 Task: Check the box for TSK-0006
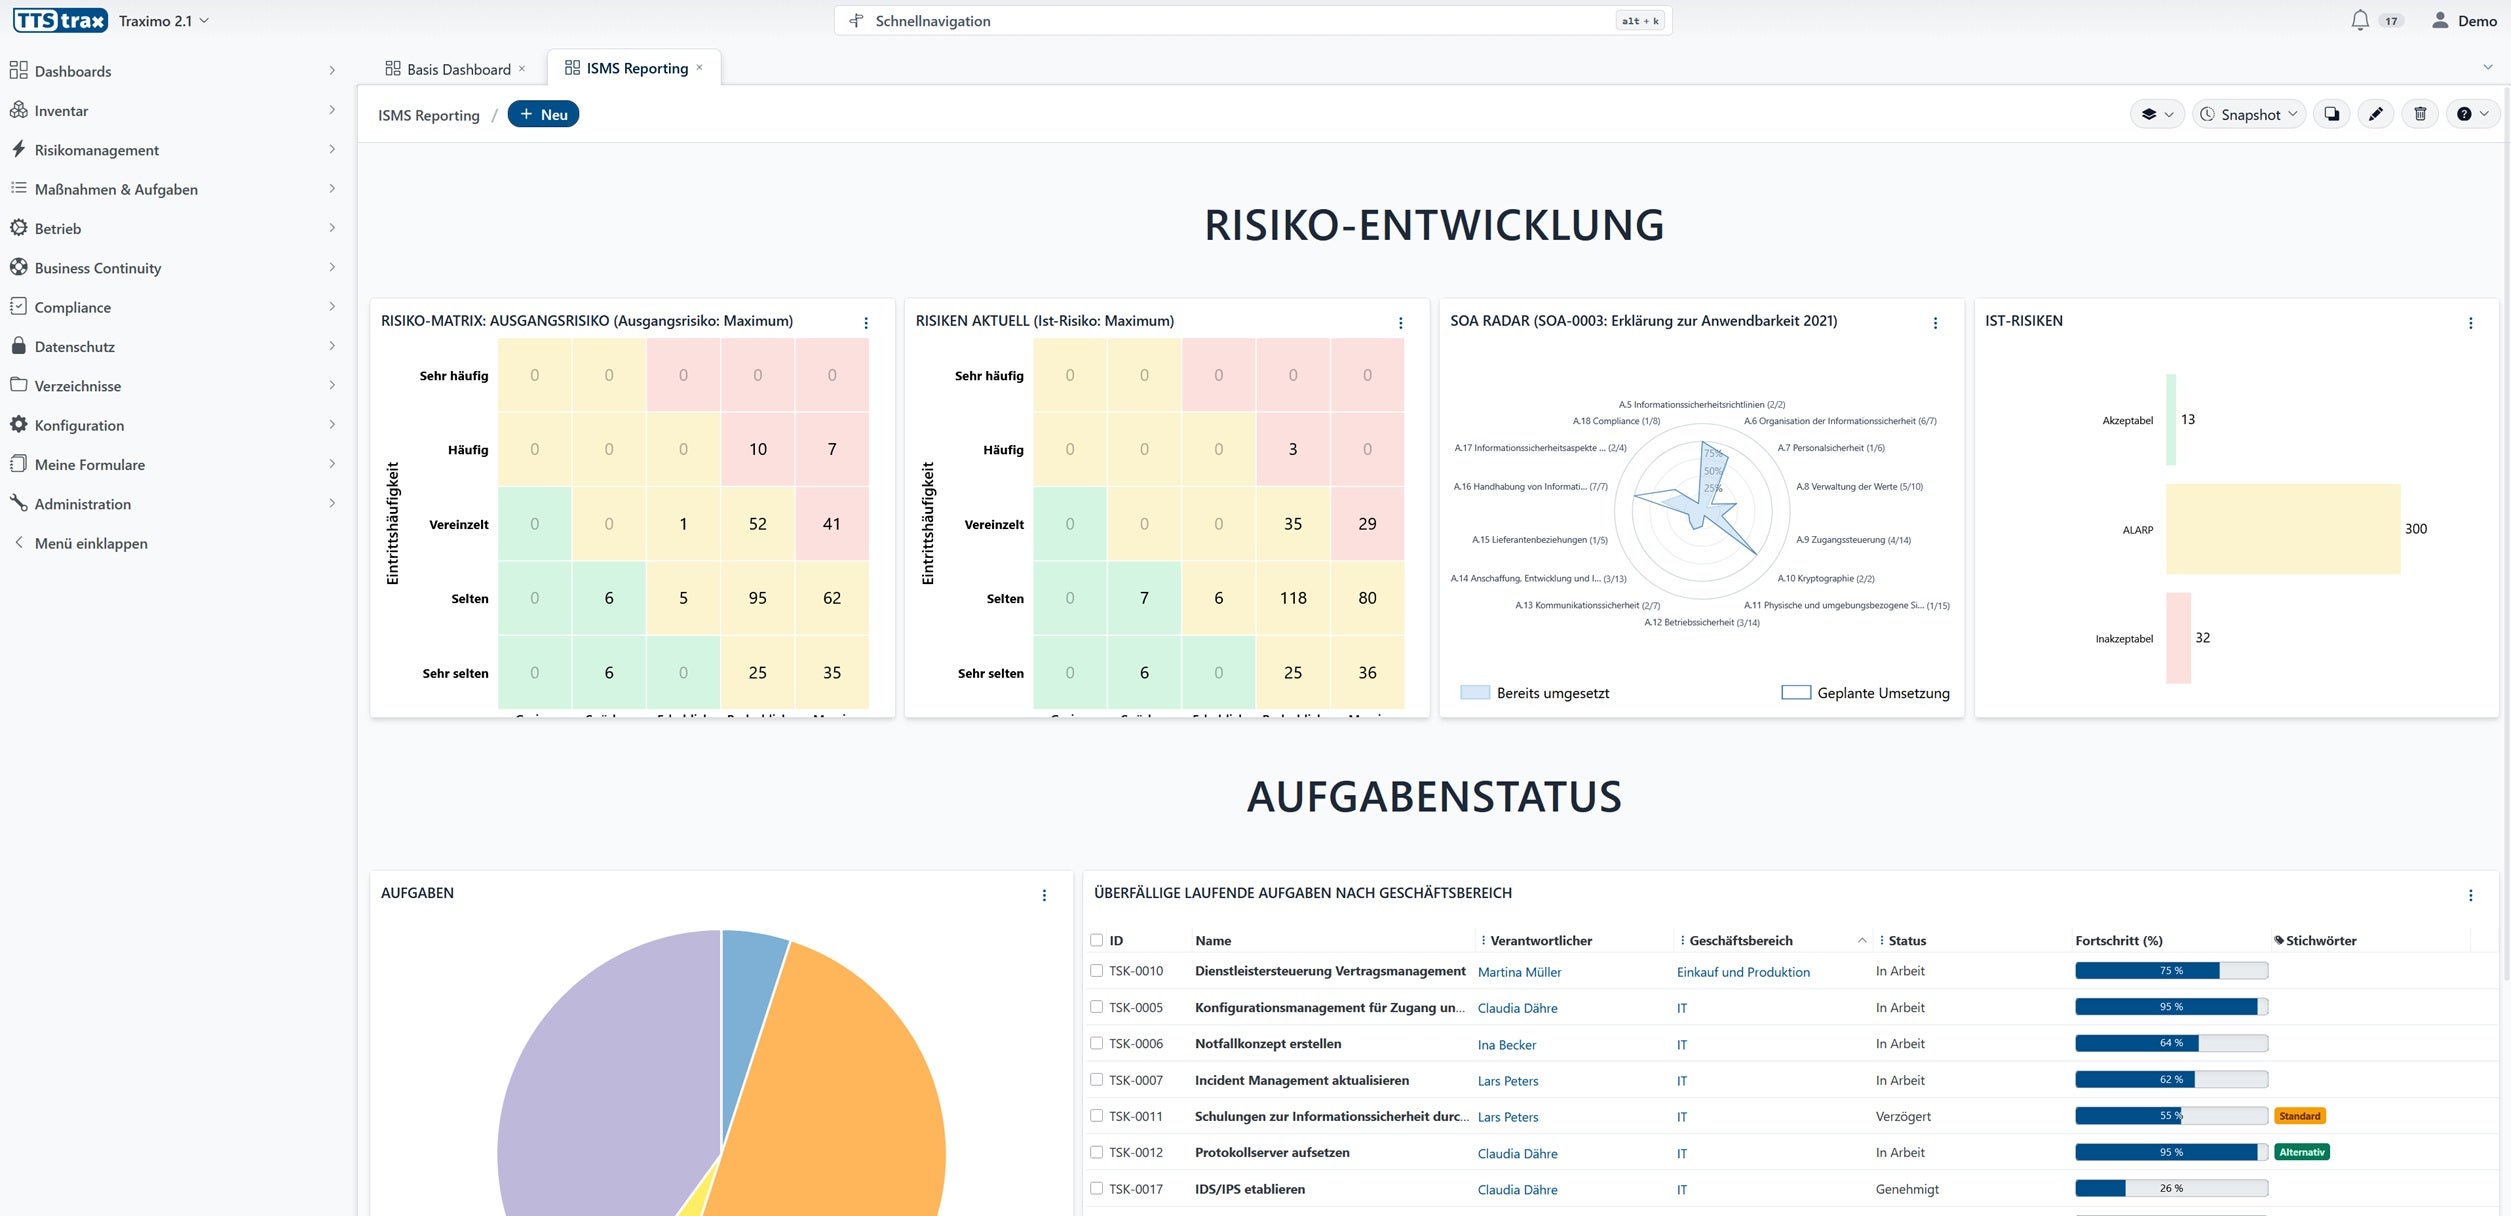click(1096, 1043)
